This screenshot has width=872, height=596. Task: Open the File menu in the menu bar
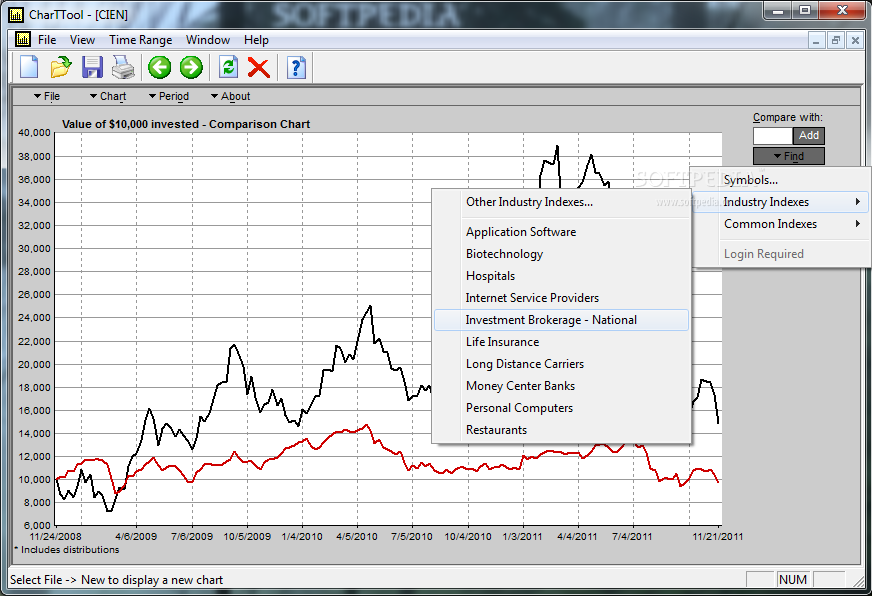47,40
